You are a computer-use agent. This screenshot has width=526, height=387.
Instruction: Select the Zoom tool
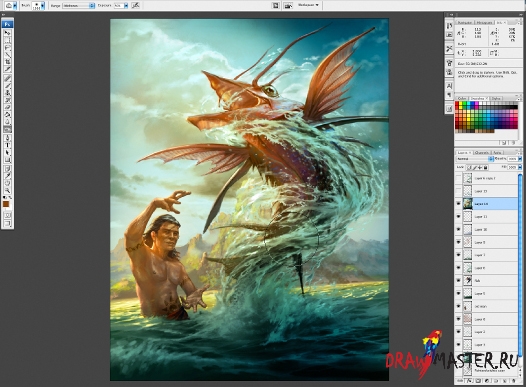point(7,190)
